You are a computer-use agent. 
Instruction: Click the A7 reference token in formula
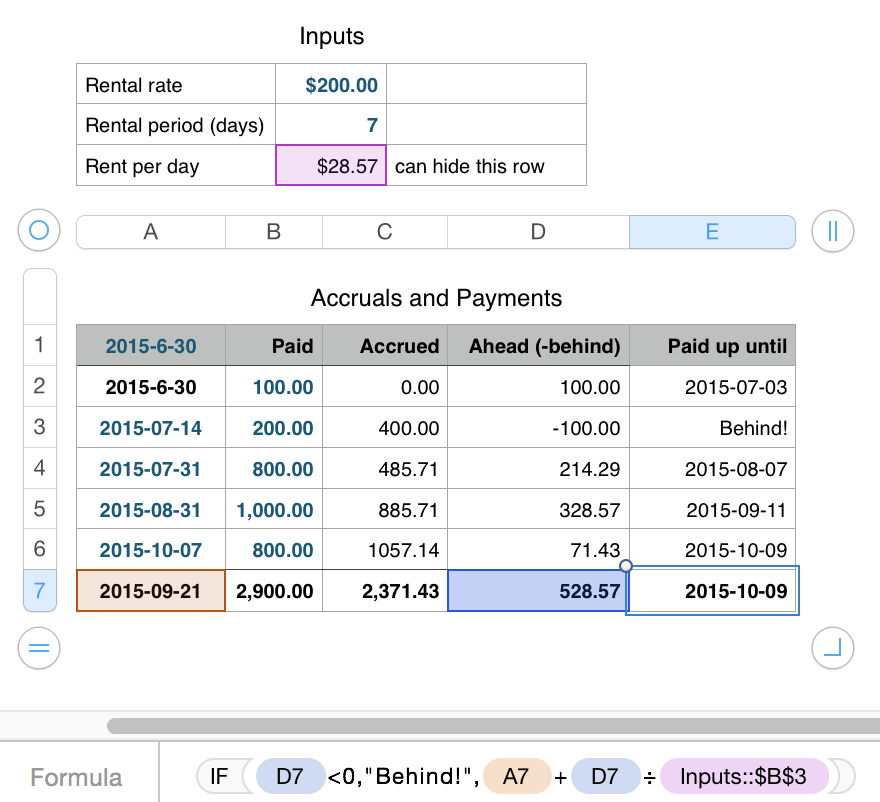point(516,776)
